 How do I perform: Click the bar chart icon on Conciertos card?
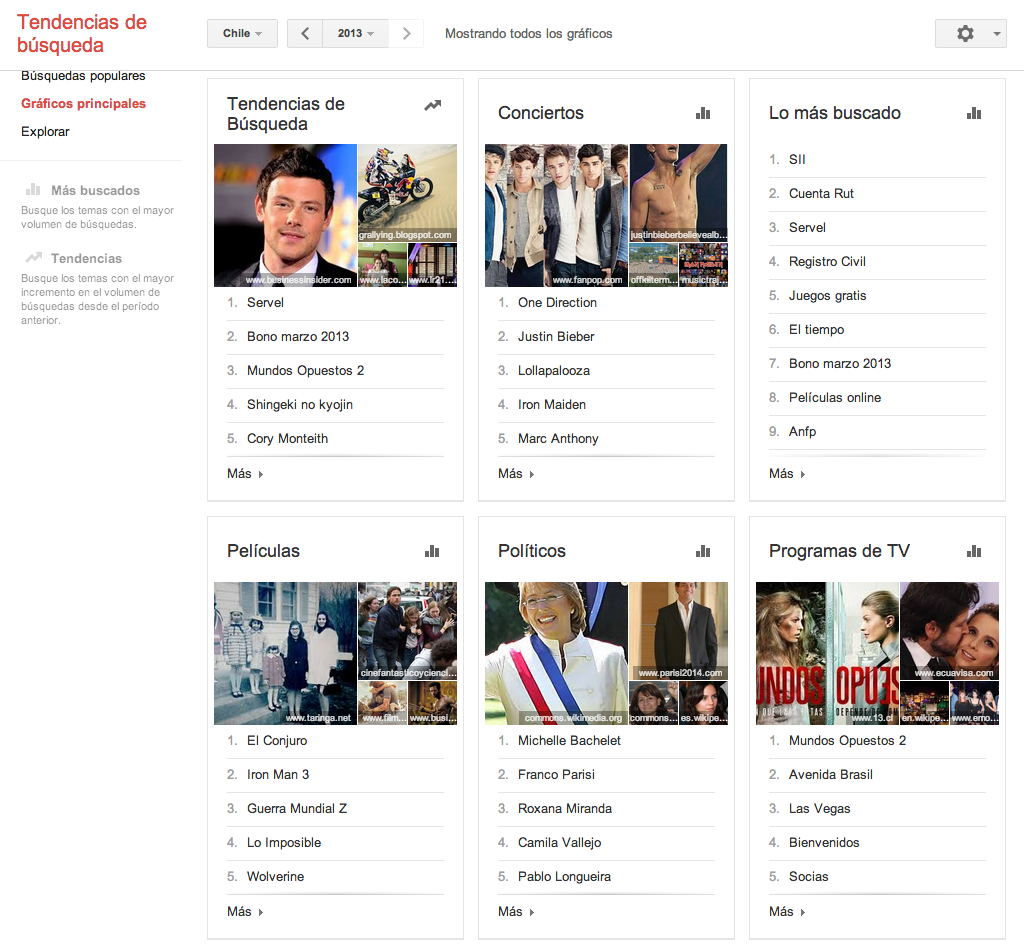point(703,113)
